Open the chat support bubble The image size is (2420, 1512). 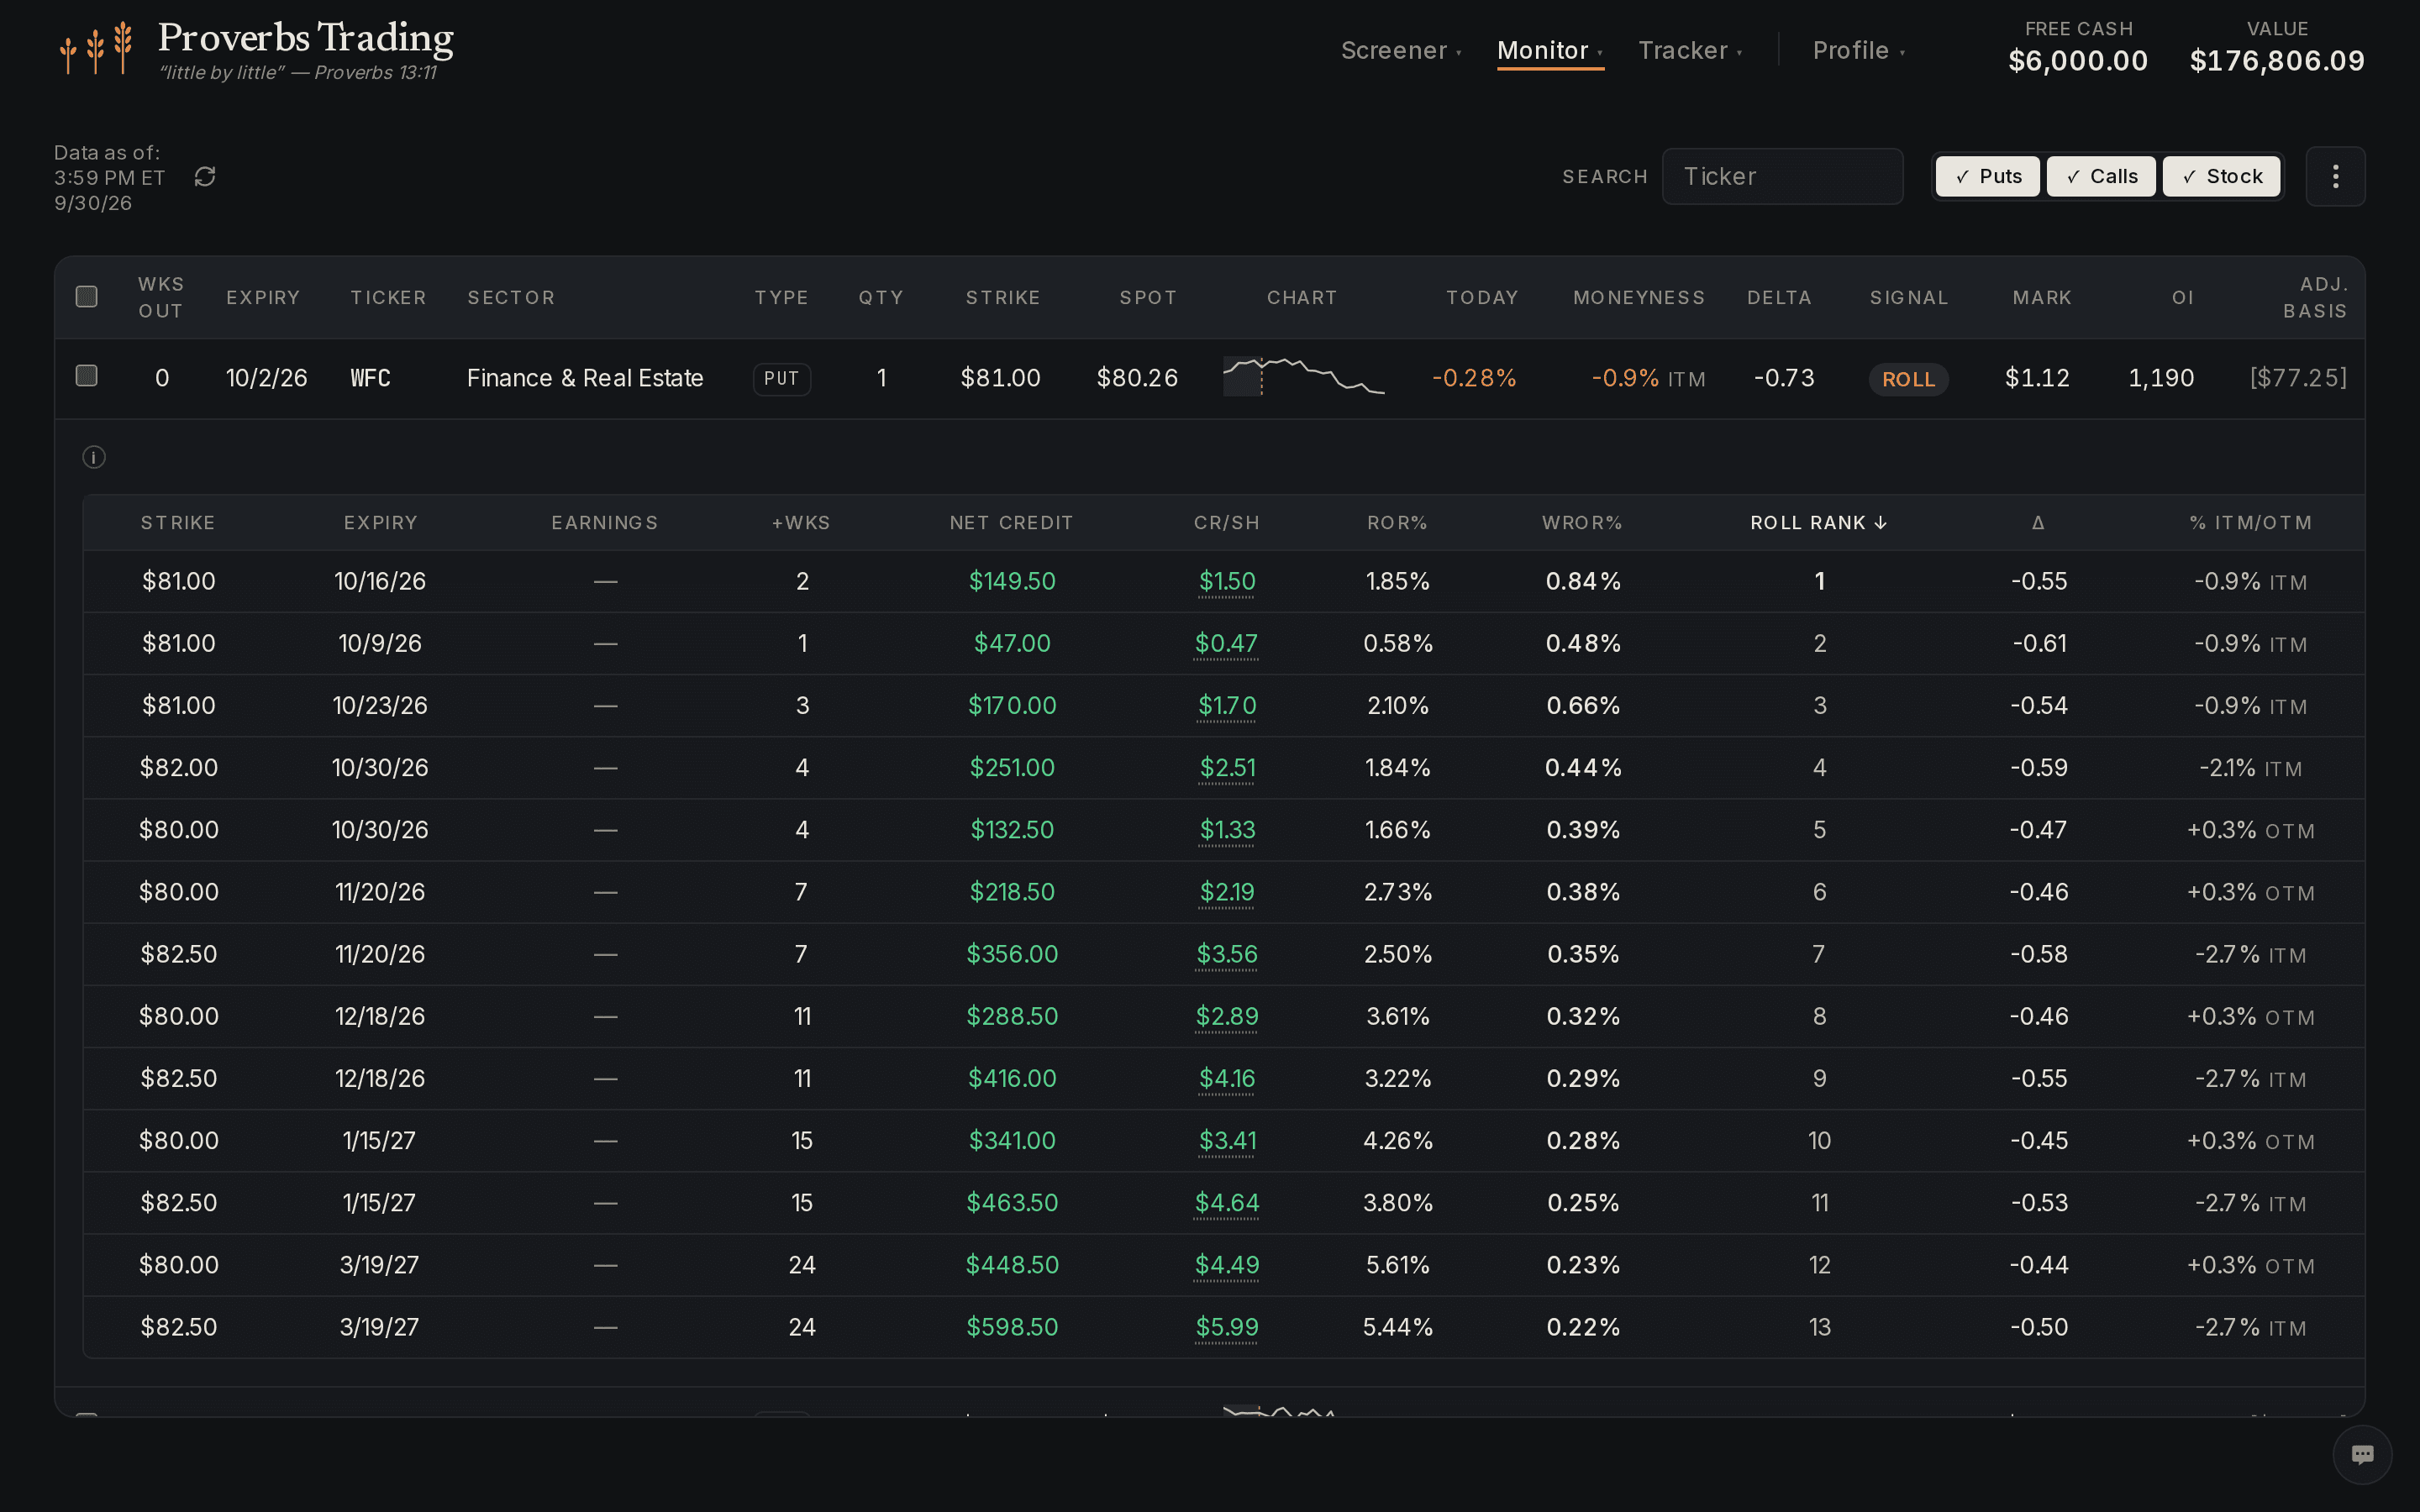pos(2362,1454)
